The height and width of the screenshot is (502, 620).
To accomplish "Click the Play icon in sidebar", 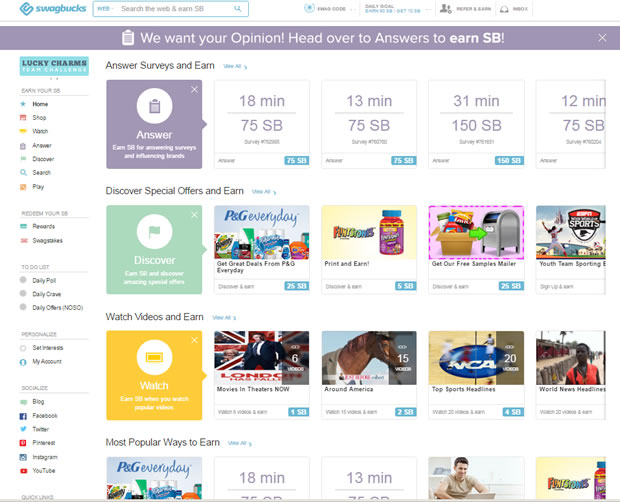I will coord(23,187).
